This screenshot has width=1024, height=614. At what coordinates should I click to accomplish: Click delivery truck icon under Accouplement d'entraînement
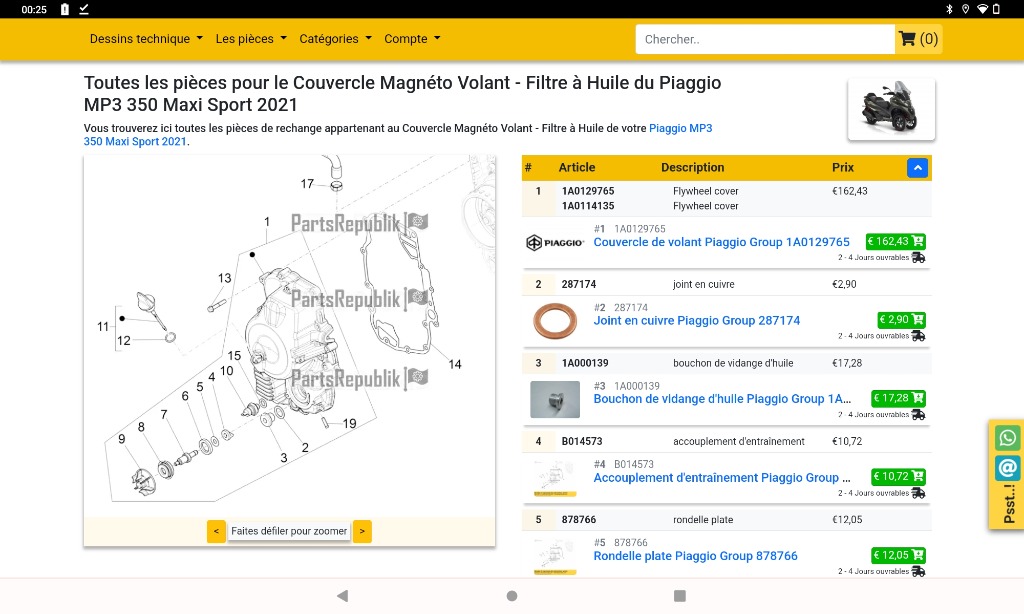click(918, 493)
